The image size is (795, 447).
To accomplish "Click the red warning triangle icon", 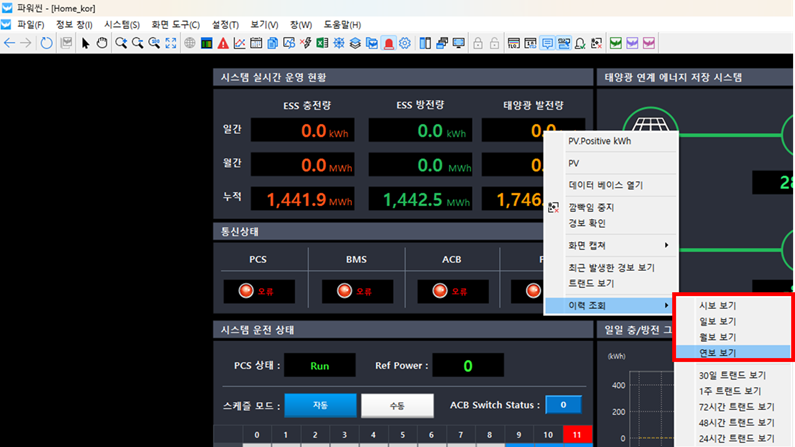I will tap(223, 43).
